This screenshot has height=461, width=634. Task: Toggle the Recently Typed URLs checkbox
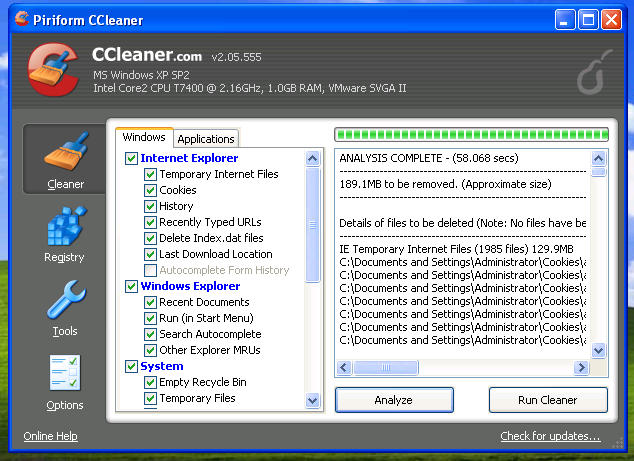[150, 222]
